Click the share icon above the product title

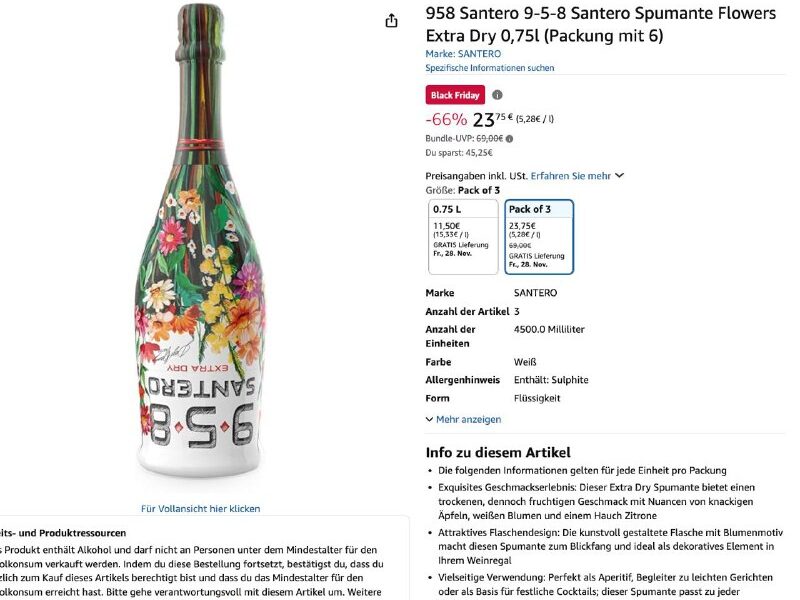392,21
